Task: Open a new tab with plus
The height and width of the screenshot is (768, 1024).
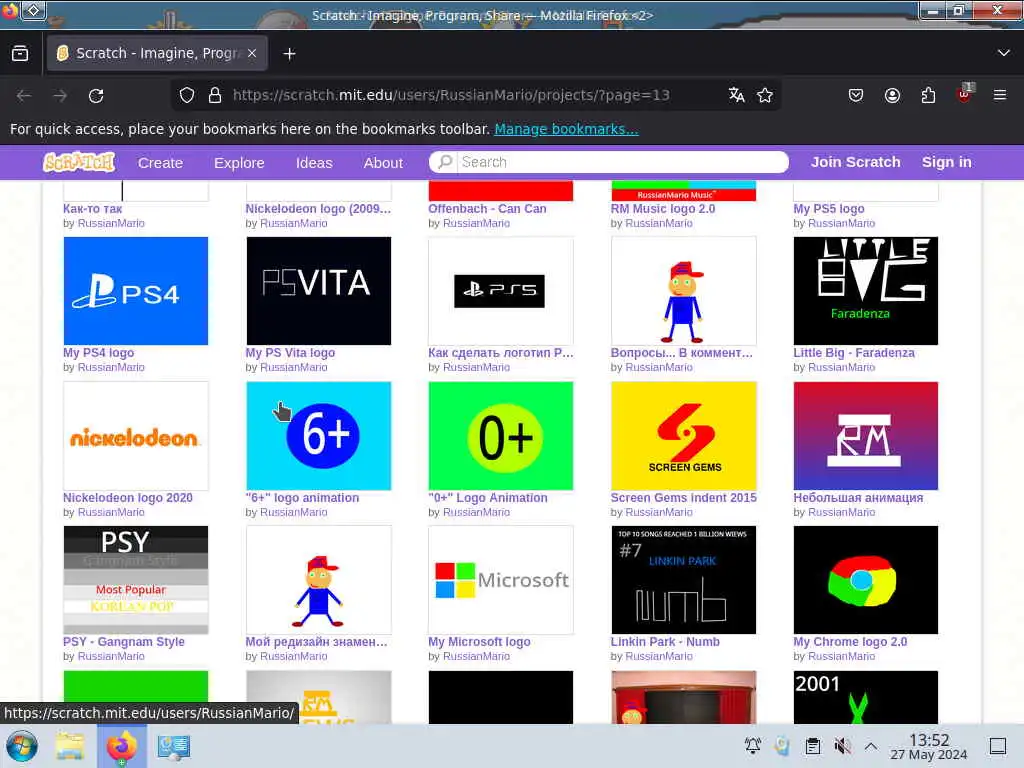Action: click(289, 54)
